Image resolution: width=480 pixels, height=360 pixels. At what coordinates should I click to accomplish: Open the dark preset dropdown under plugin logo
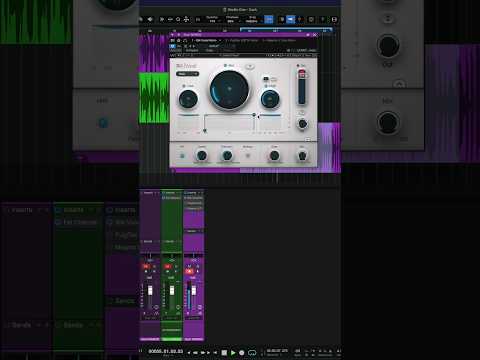(188, 74)
